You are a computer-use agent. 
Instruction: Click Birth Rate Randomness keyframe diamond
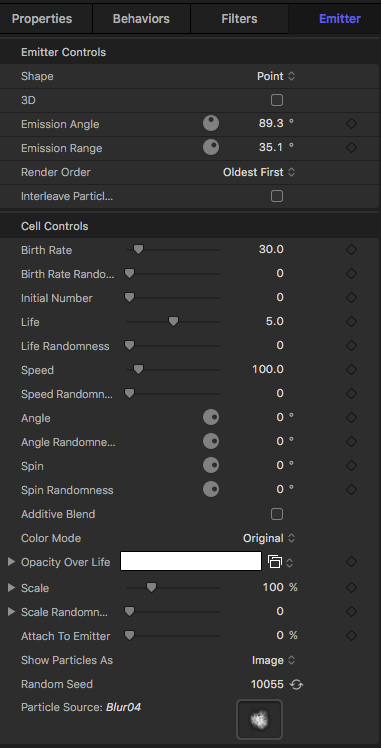[x=351, y=273]
